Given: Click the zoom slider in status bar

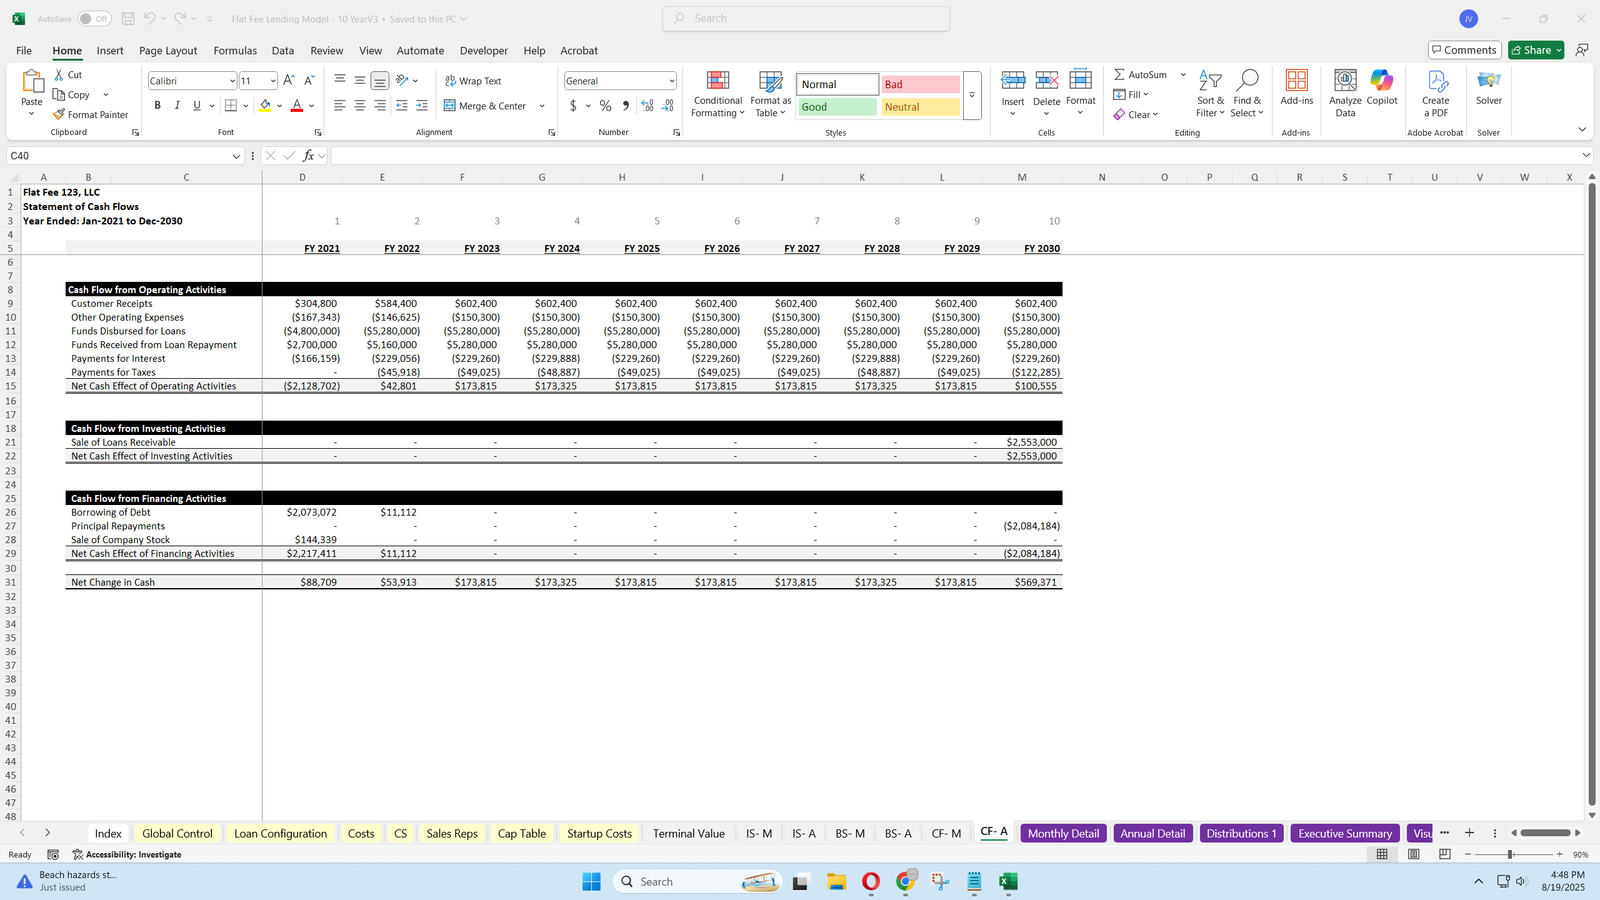Looking at the screenshot, I should [1510, 855].
